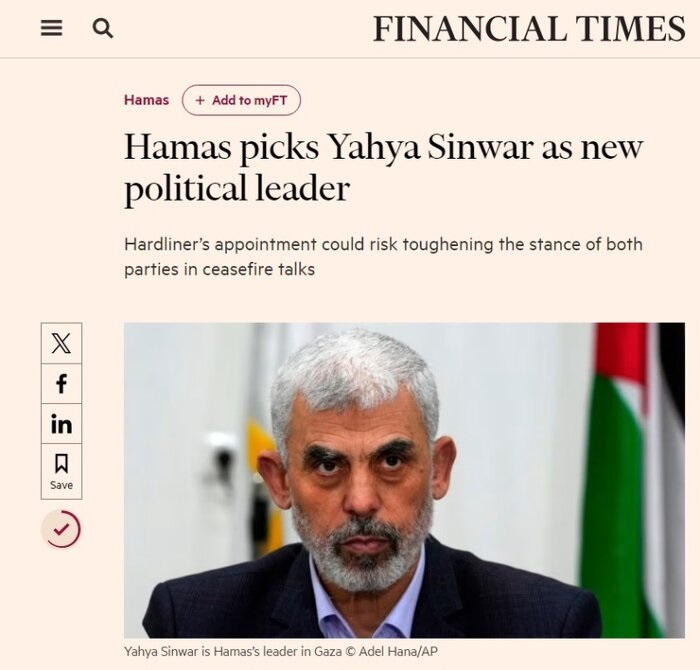700x670 pixels.
Task: Click the headline about Yahya Sinwar
Action: (x=383, y=167)
